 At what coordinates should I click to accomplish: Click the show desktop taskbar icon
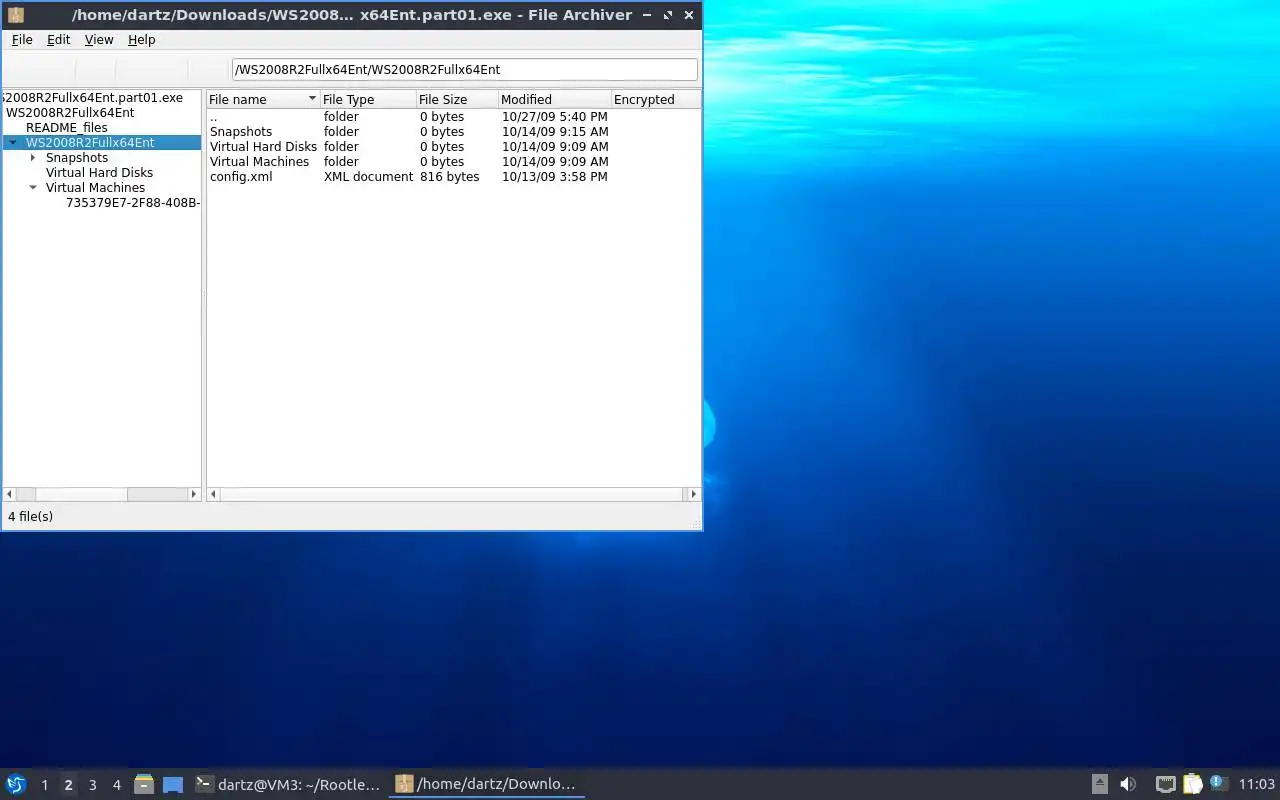[x=173, y=785]
